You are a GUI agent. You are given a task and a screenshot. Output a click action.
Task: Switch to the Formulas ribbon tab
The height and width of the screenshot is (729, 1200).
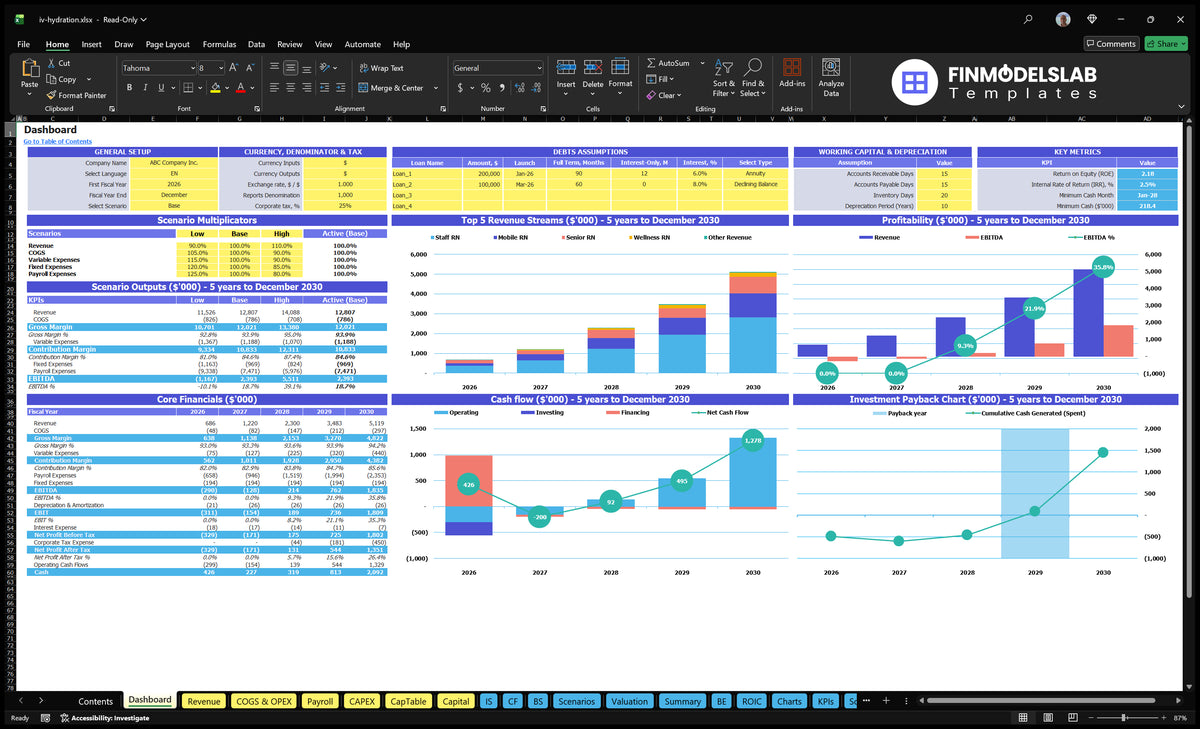pos(219,44)
